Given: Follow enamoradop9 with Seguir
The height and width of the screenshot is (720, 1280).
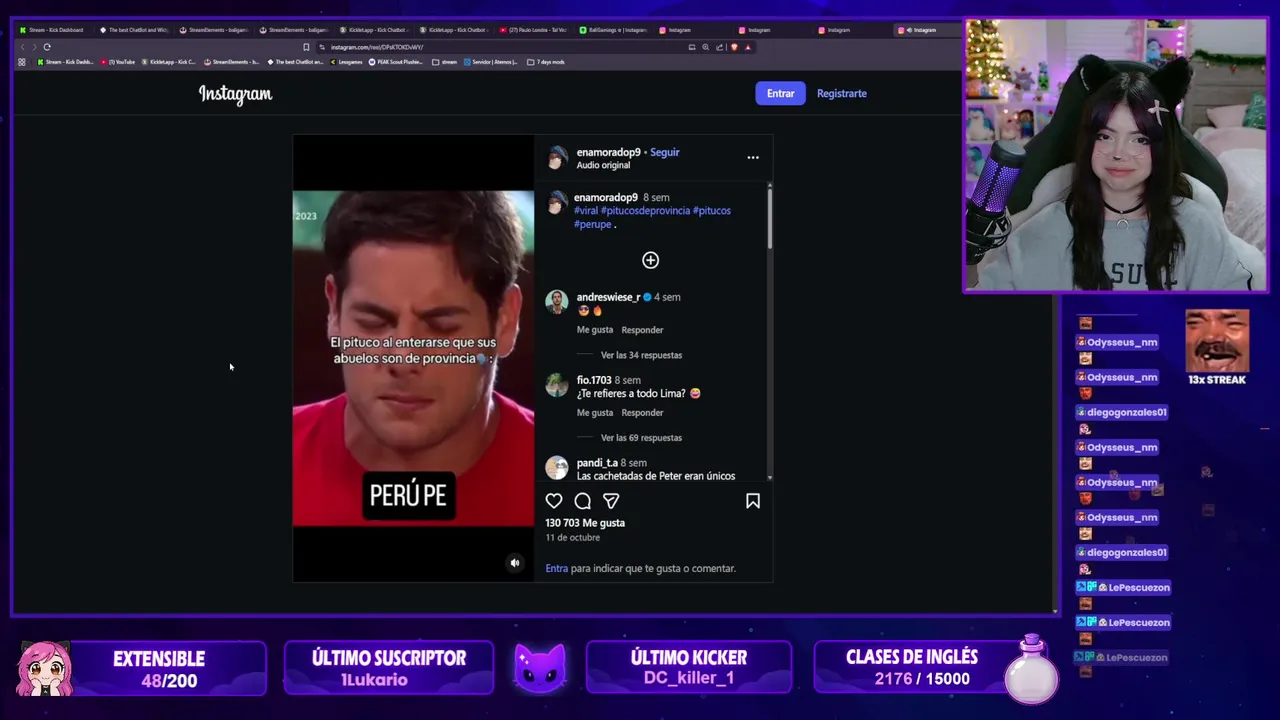Looking at the screenshot, I should (665, 153).
